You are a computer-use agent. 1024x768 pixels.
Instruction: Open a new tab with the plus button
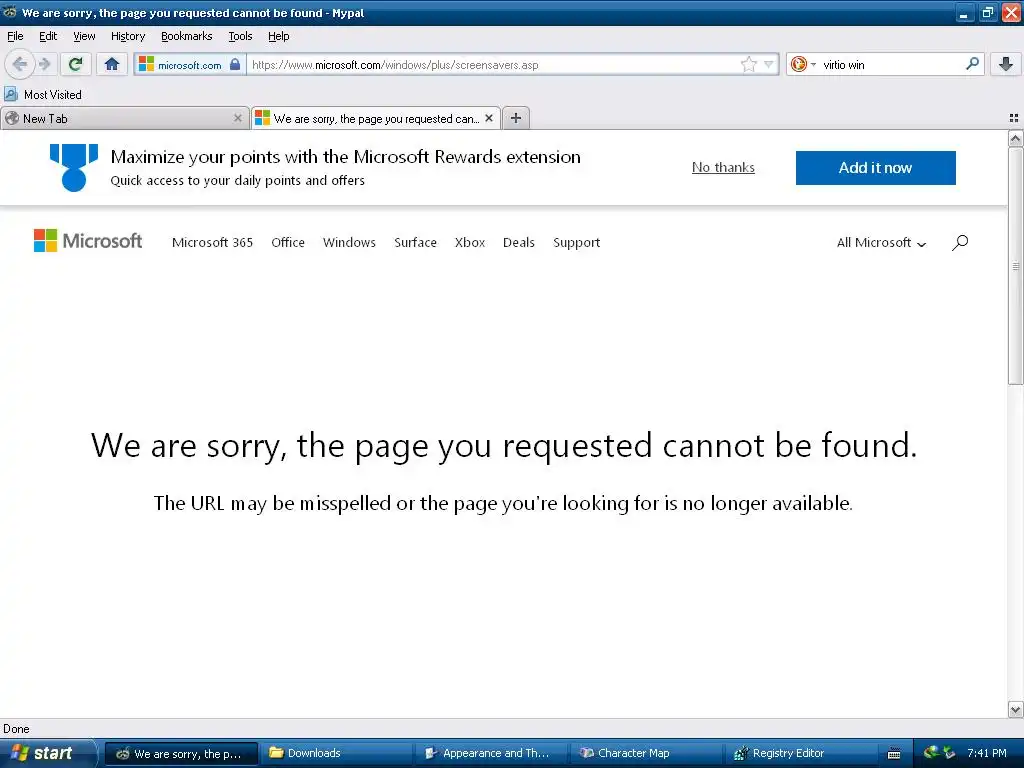(x=516, y=118)
